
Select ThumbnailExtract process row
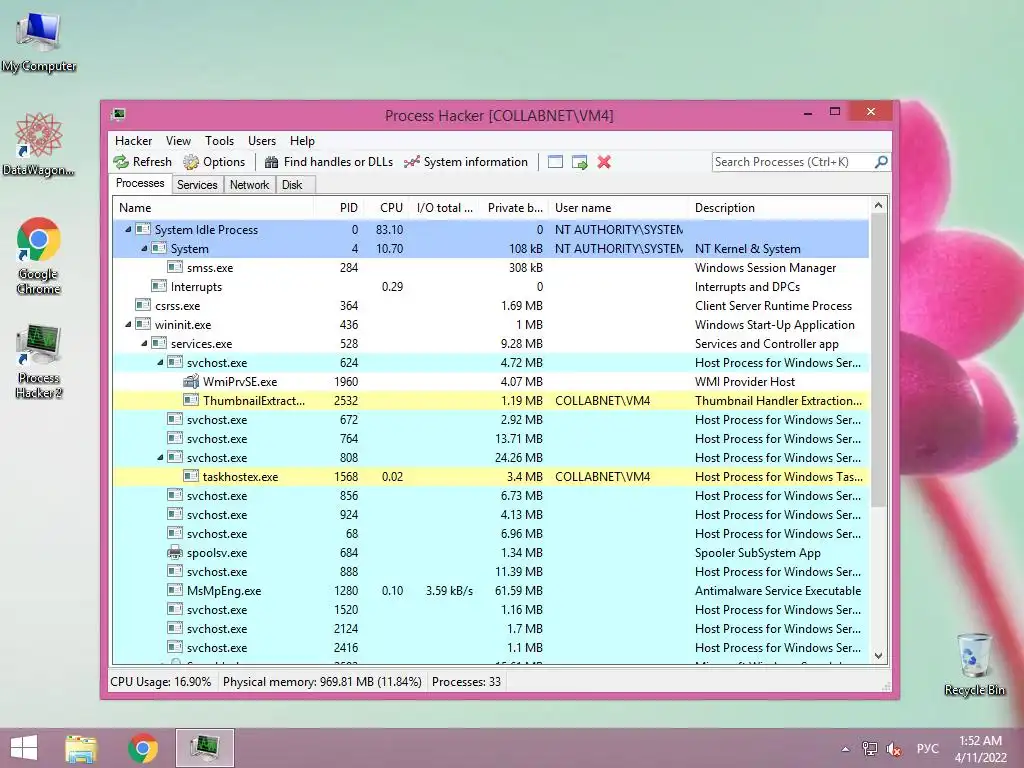point(491,400)
